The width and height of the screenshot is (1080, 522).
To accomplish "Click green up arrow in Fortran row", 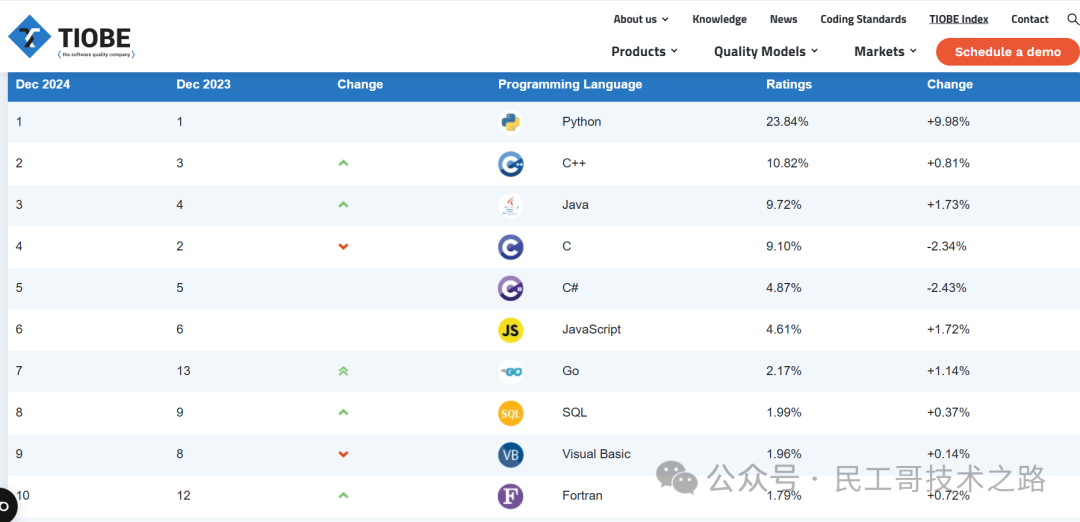I will pos(343,495).
